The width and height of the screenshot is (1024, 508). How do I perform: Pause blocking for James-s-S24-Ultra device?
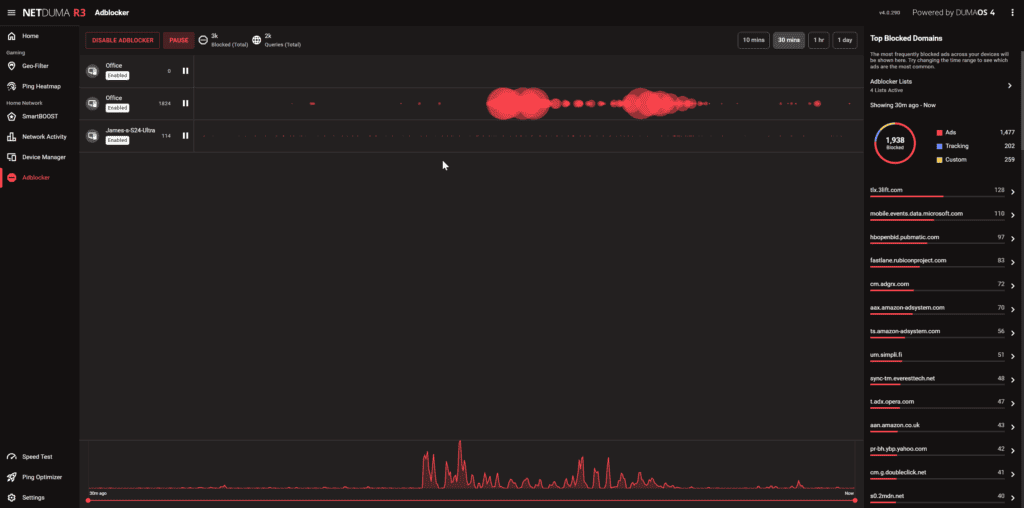[185, 136]
